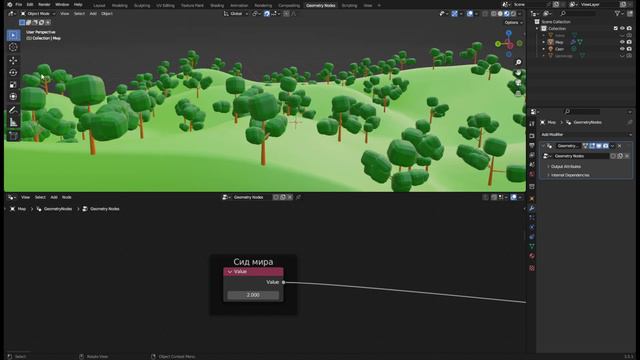Open the Modifier properties wrench tab
Screen dimensions: 640x360
pos(532,208)
